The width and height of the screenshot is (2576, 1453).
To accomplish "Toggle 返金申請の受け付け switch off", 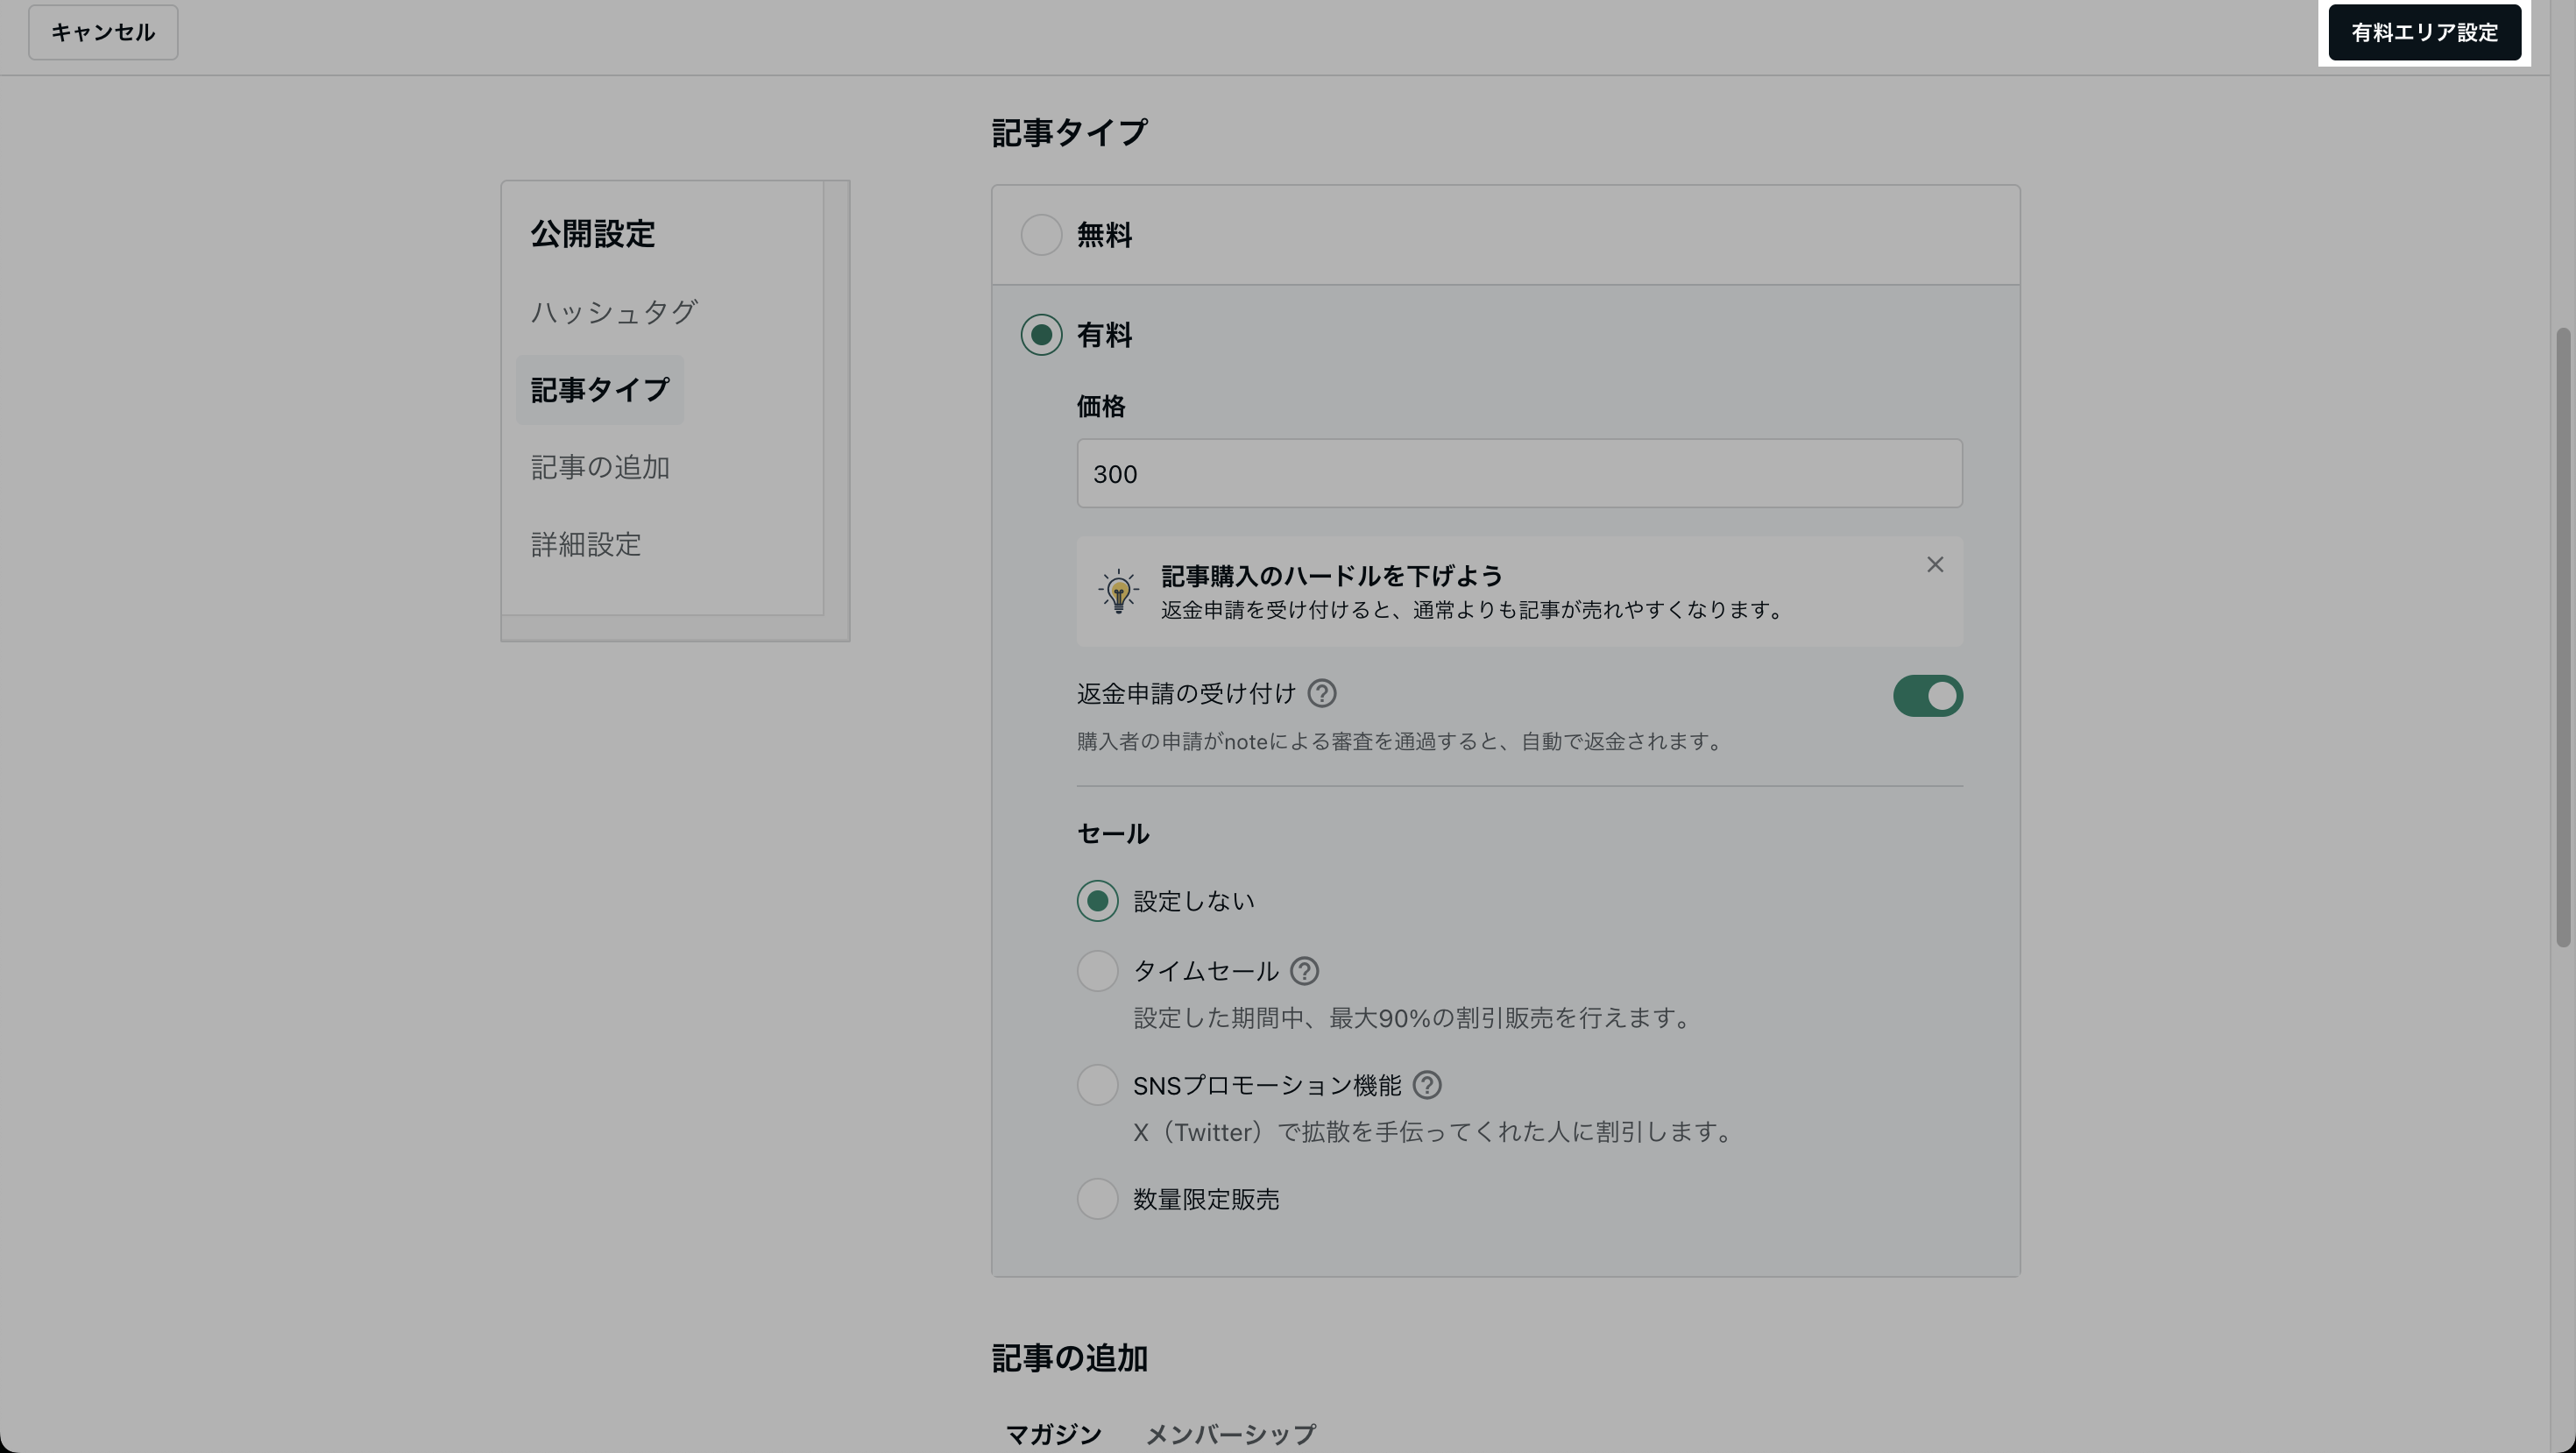I will coord(1926,696).
